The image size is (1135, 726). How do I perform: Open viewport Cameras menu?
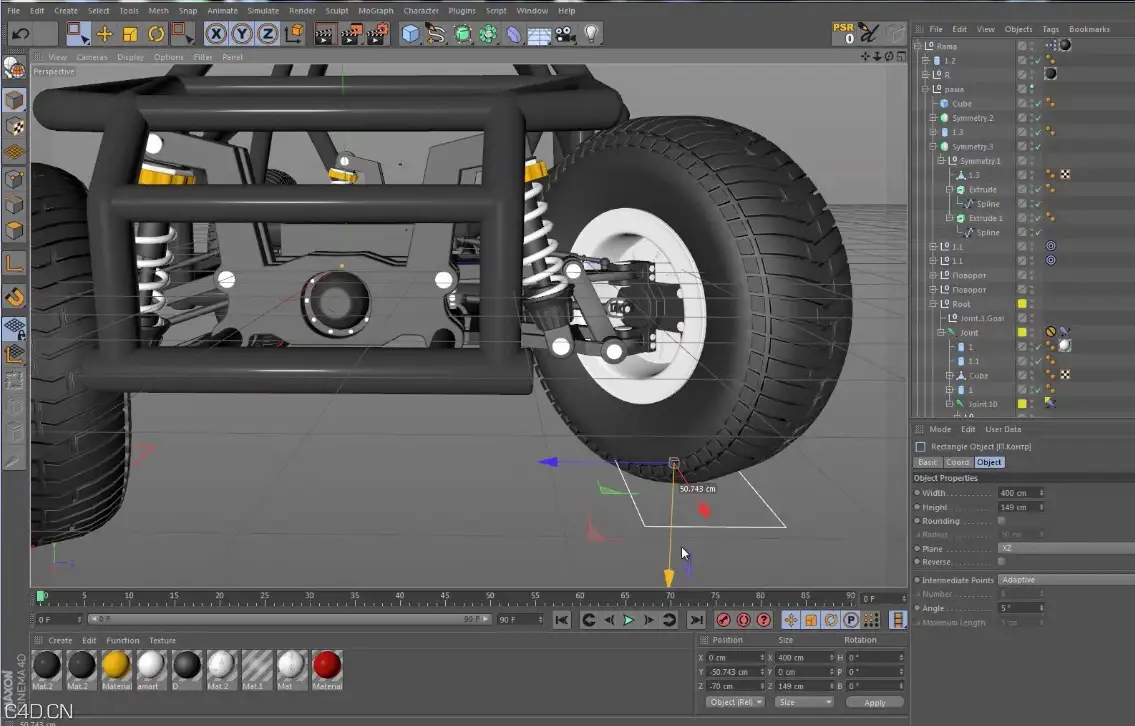(92, 57)
